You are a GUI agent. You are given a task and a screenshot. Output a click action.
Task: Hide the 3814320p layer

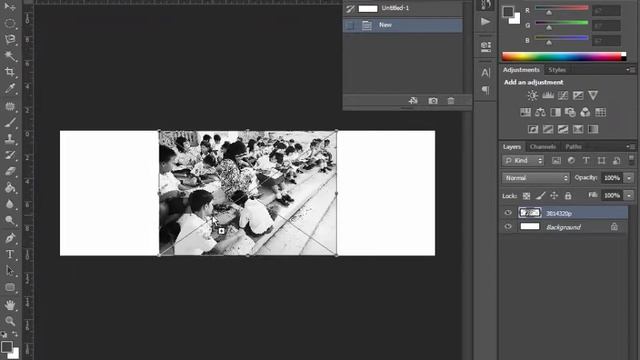pos(508,213)
